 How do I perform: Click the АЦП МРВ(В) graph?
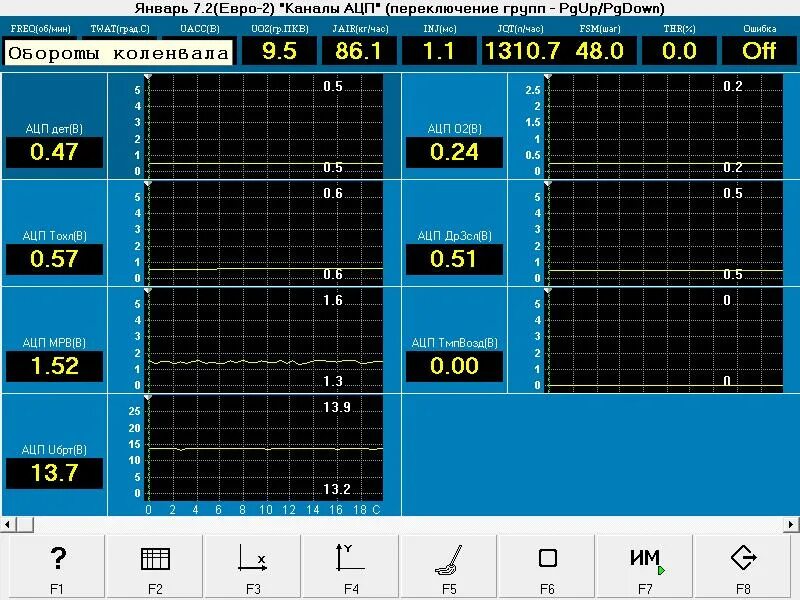265,340
